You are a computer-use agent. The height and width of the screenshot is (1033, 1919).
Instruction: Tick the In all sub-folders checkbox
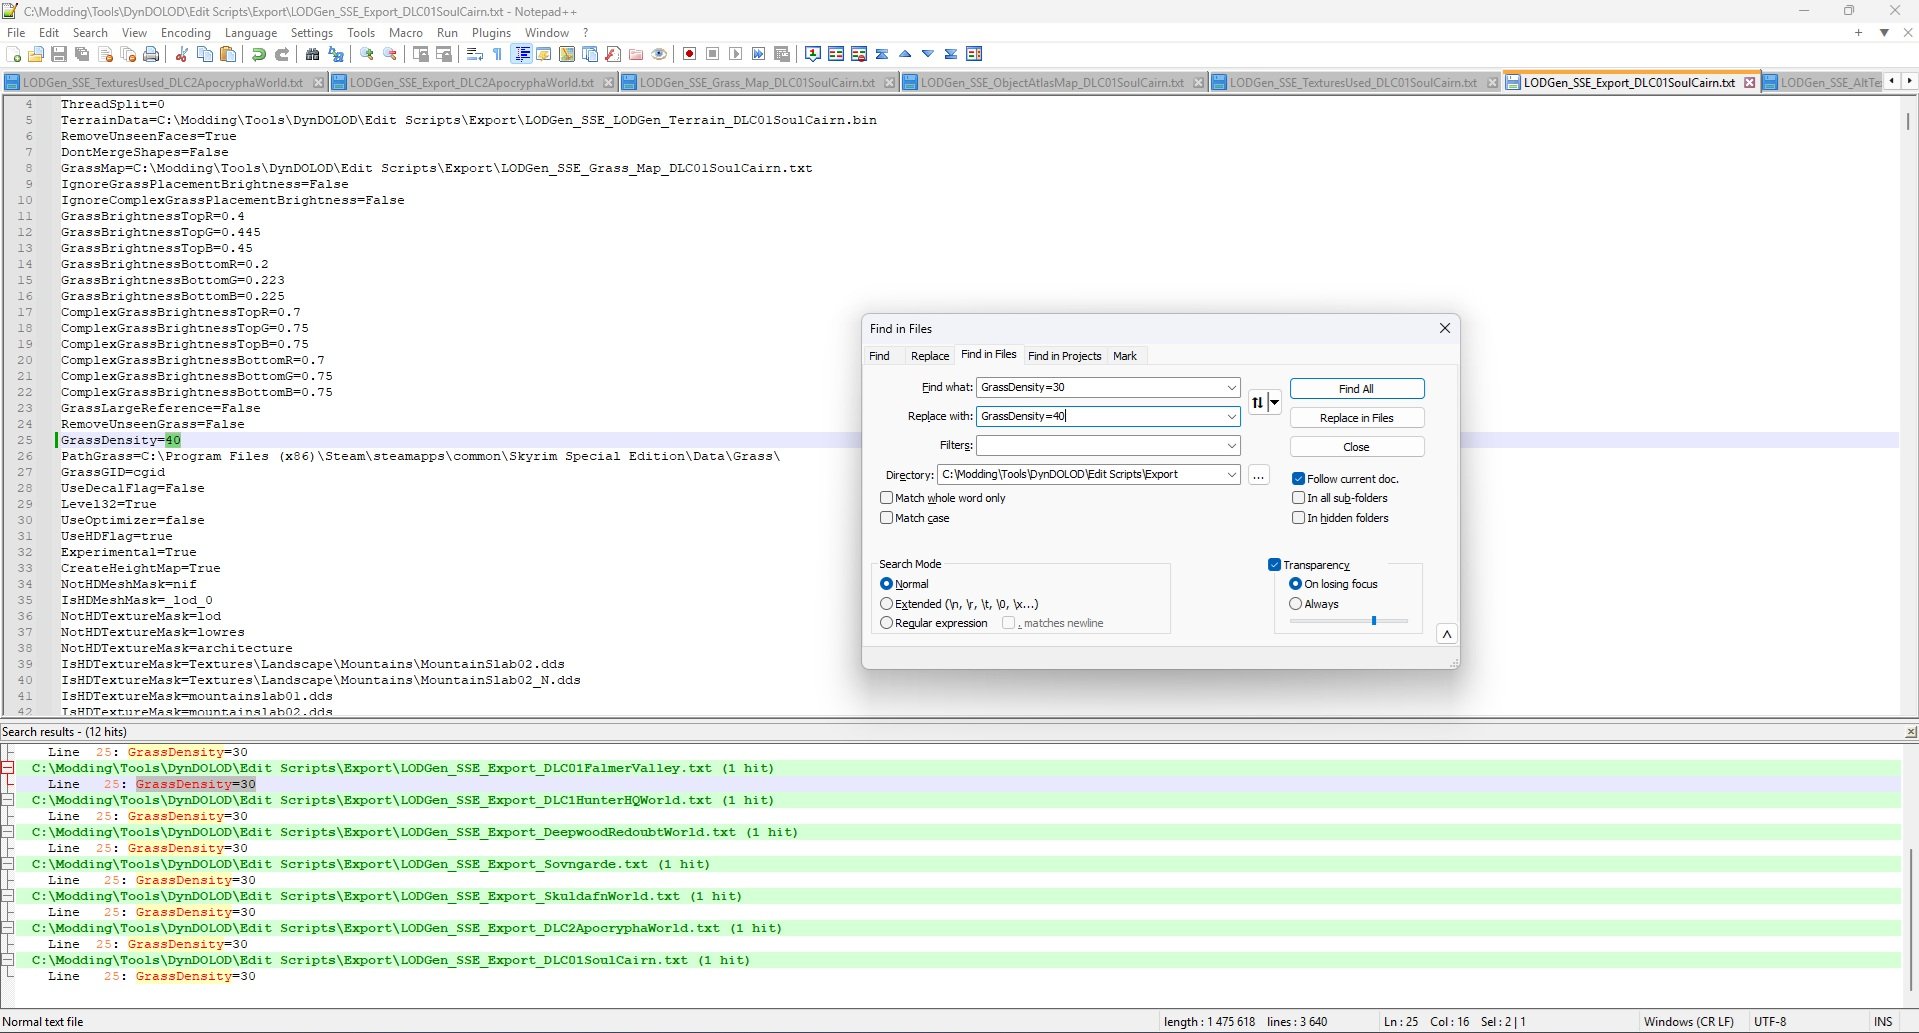point(1298,498)
